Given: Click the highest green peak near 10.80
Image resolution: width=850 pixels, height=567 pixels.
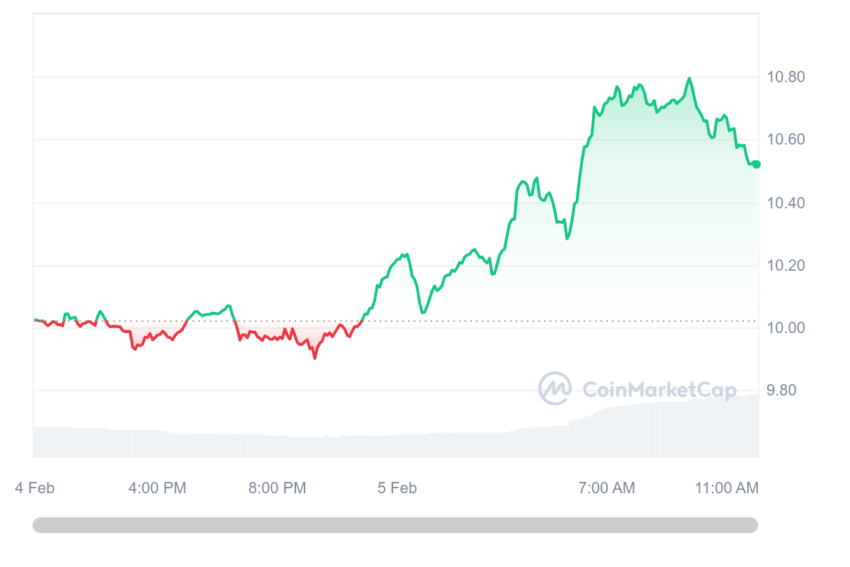Looking at the screenshot, I should pyautogui.click(x=690, y=79).
